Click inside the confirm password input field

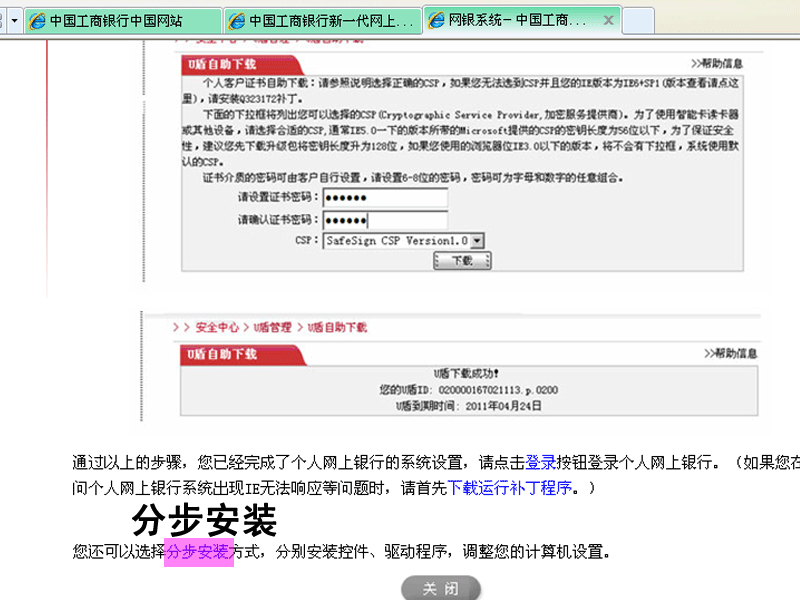tap(385, 218)
